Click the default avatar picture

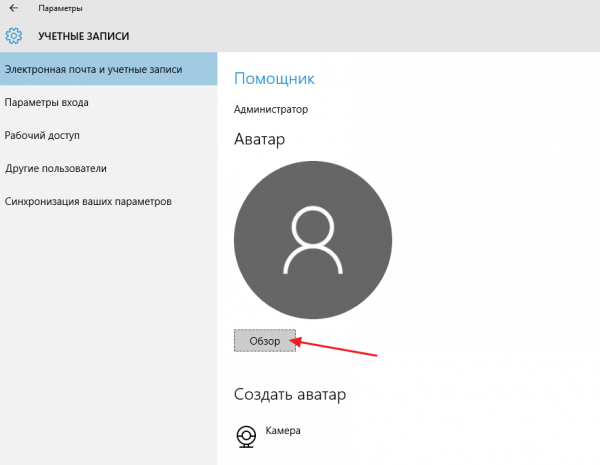point(313,240)
